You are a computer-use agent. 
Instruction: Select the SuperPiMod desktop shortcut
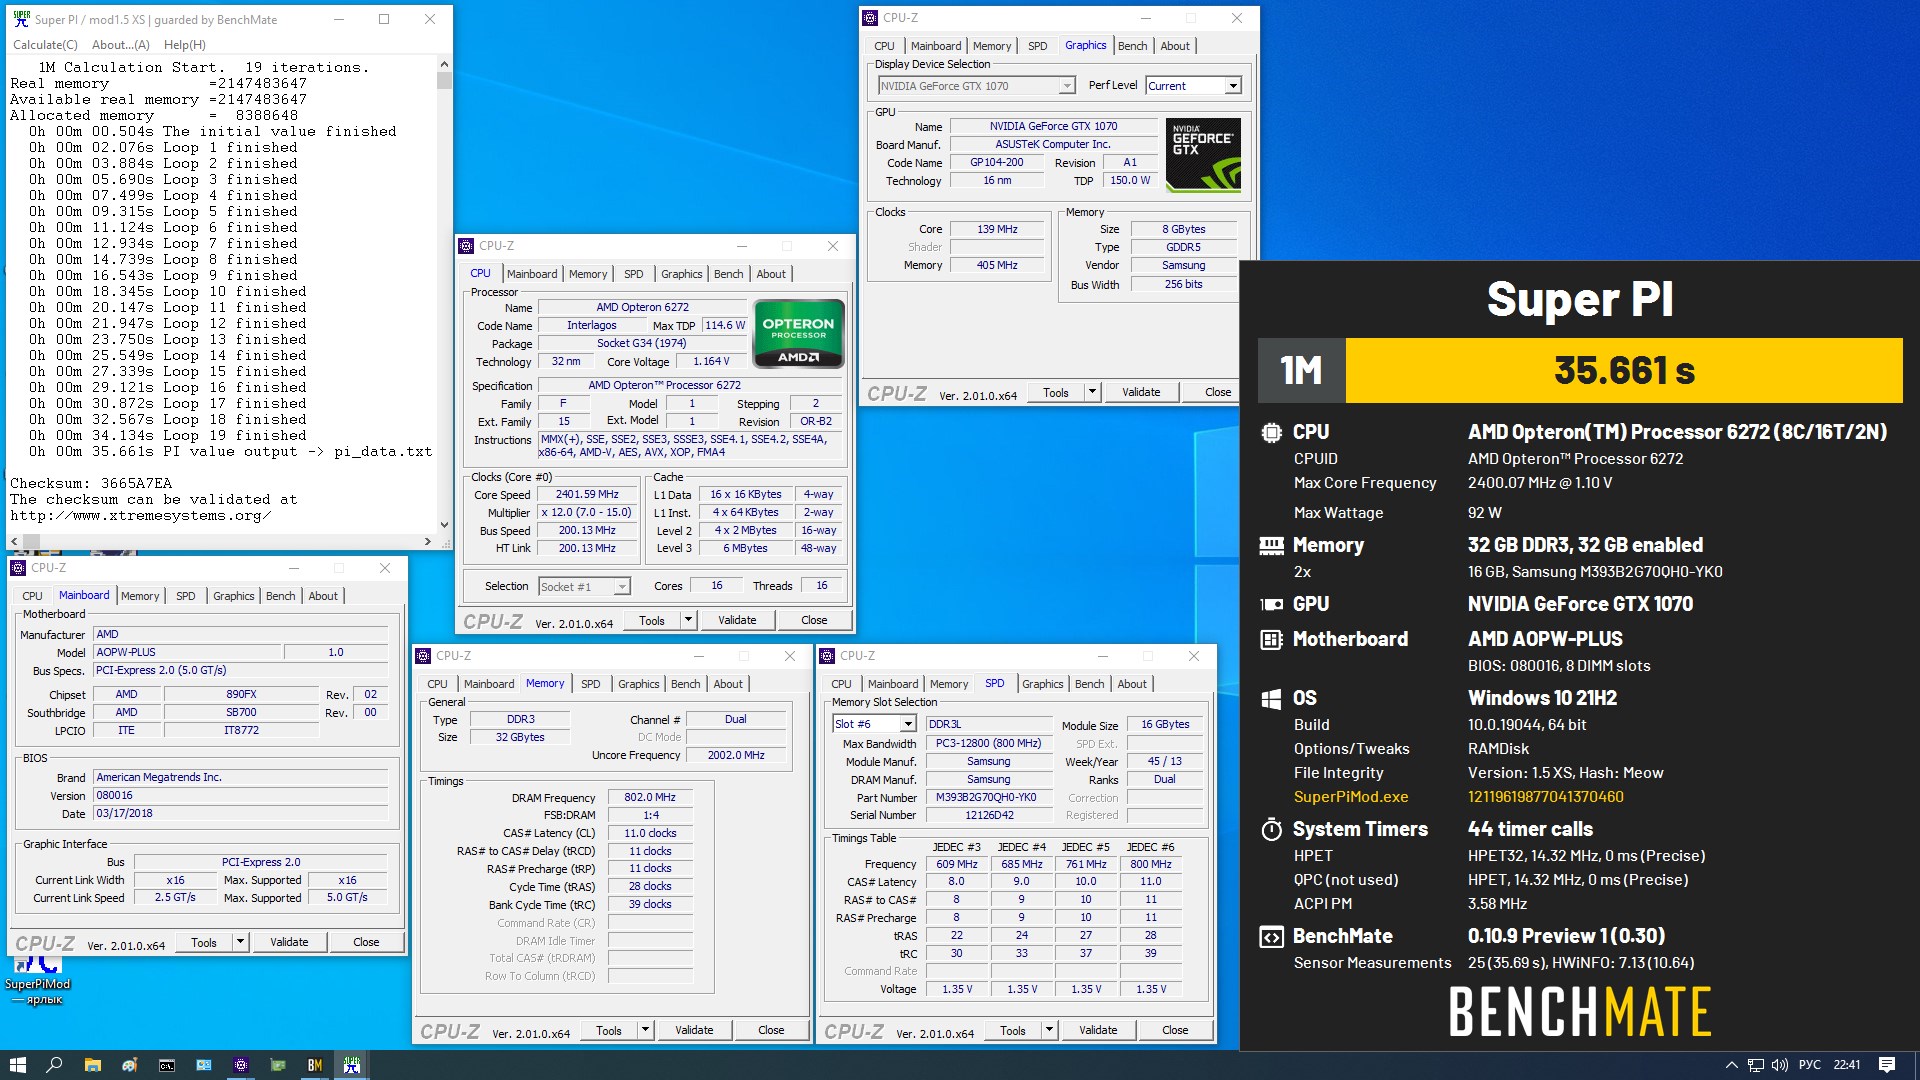coord(38,980)
